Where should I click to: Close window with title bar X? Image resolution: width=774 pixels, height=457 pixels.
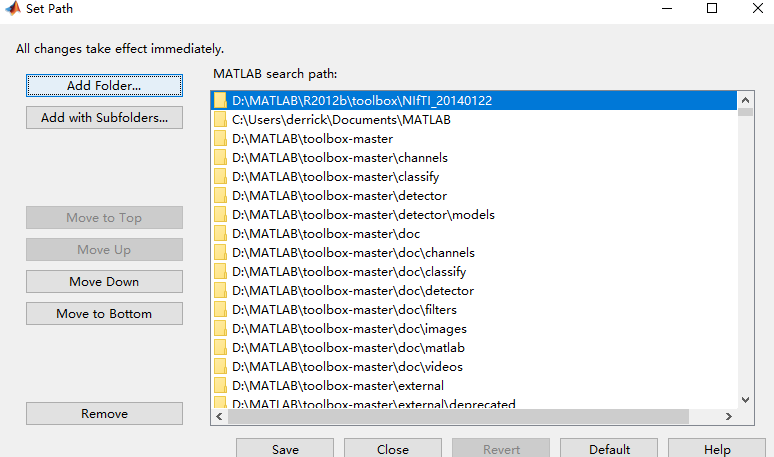[x=758, y=8]
